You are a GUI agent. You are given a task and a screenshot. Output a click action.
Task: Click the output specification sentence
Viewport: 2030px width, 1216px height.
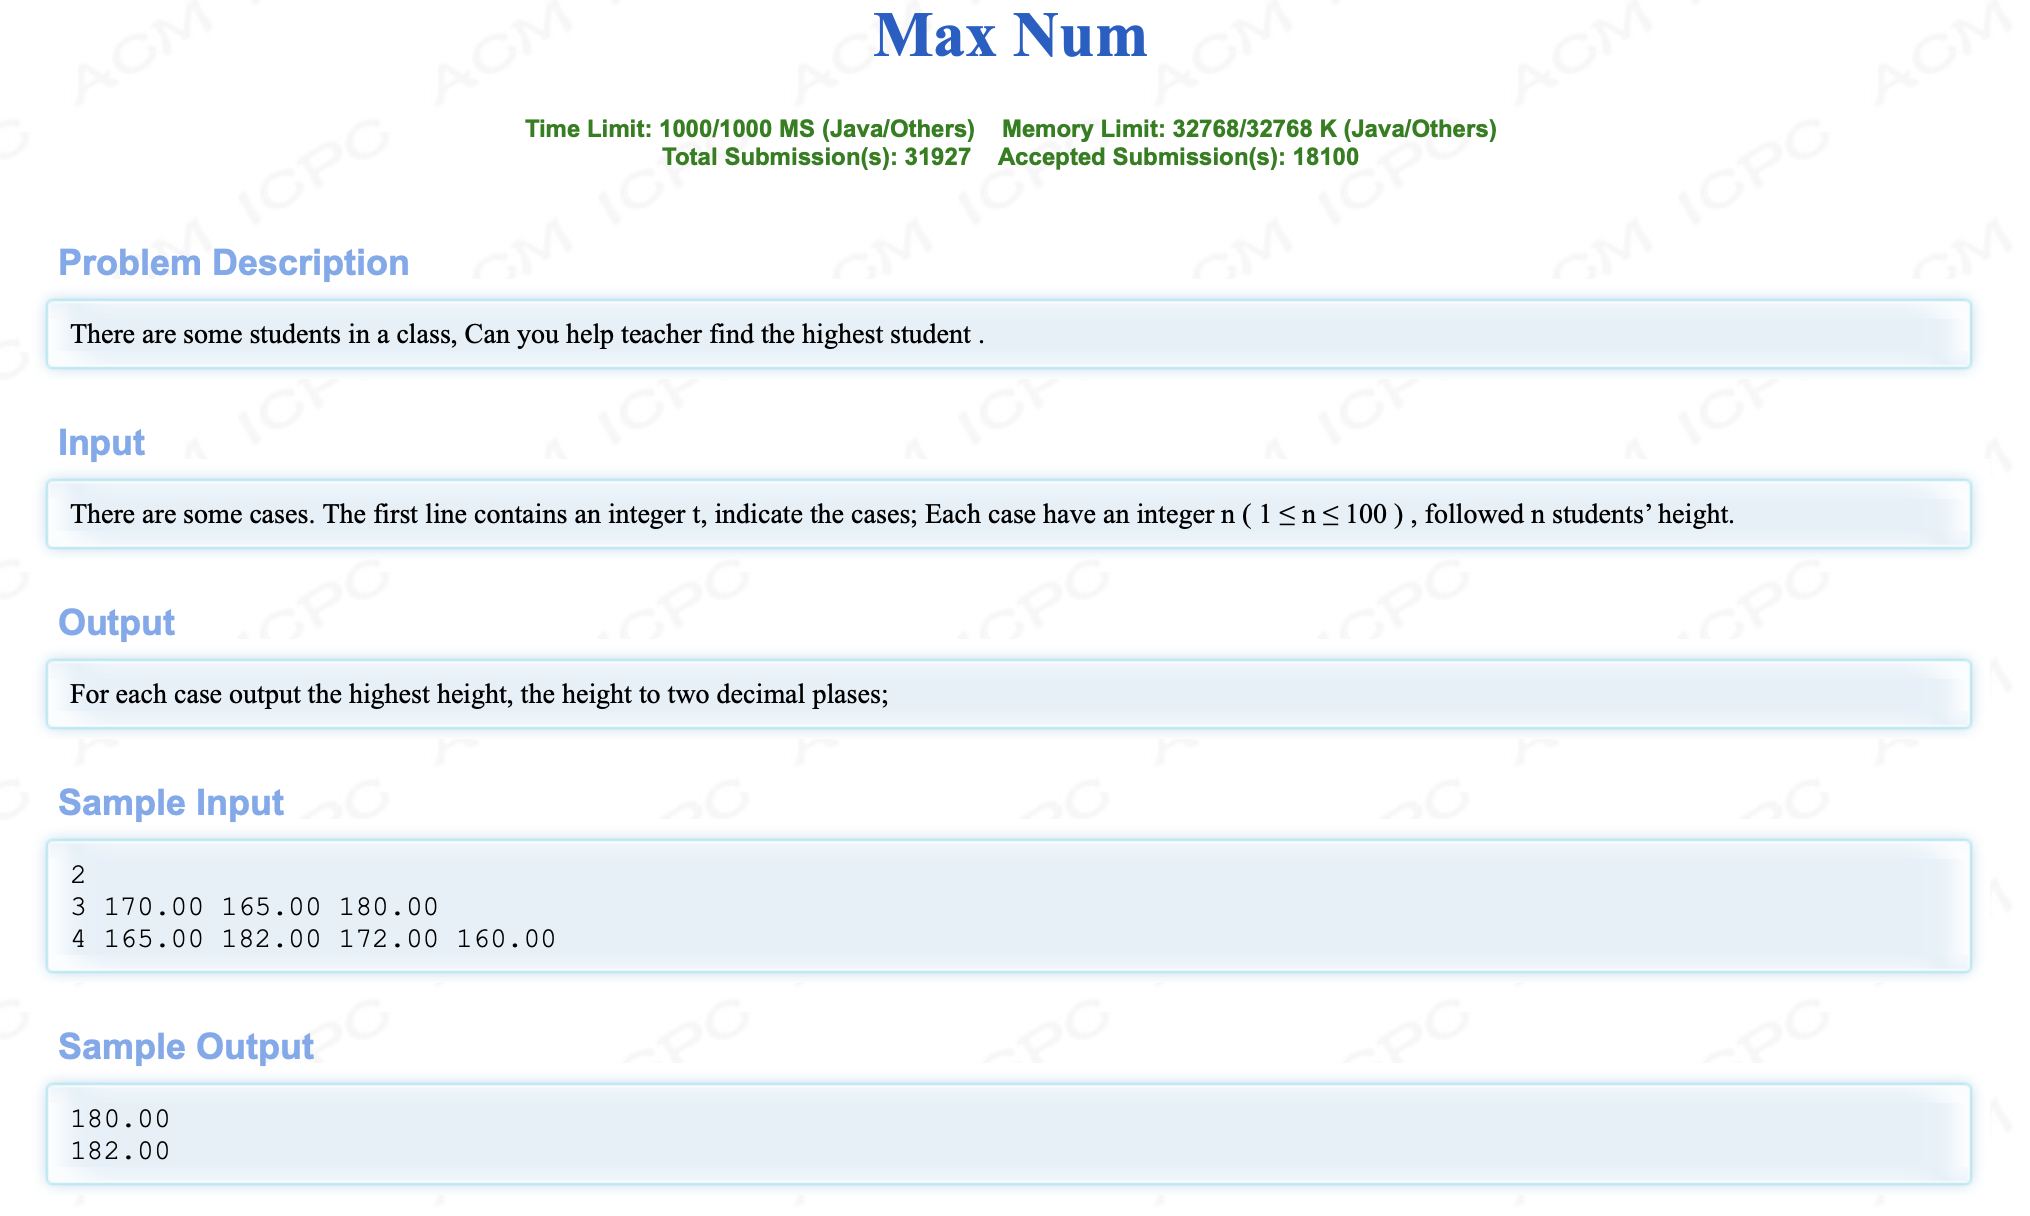[479, 694]
